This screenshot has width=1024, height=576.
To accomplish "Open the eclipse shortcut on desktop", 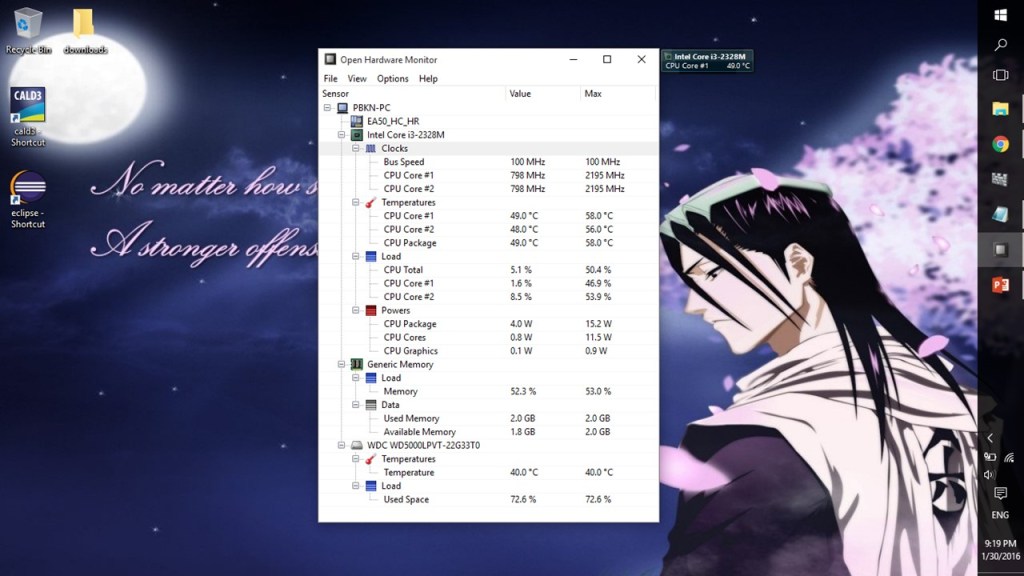I will [x=28, y=188].
